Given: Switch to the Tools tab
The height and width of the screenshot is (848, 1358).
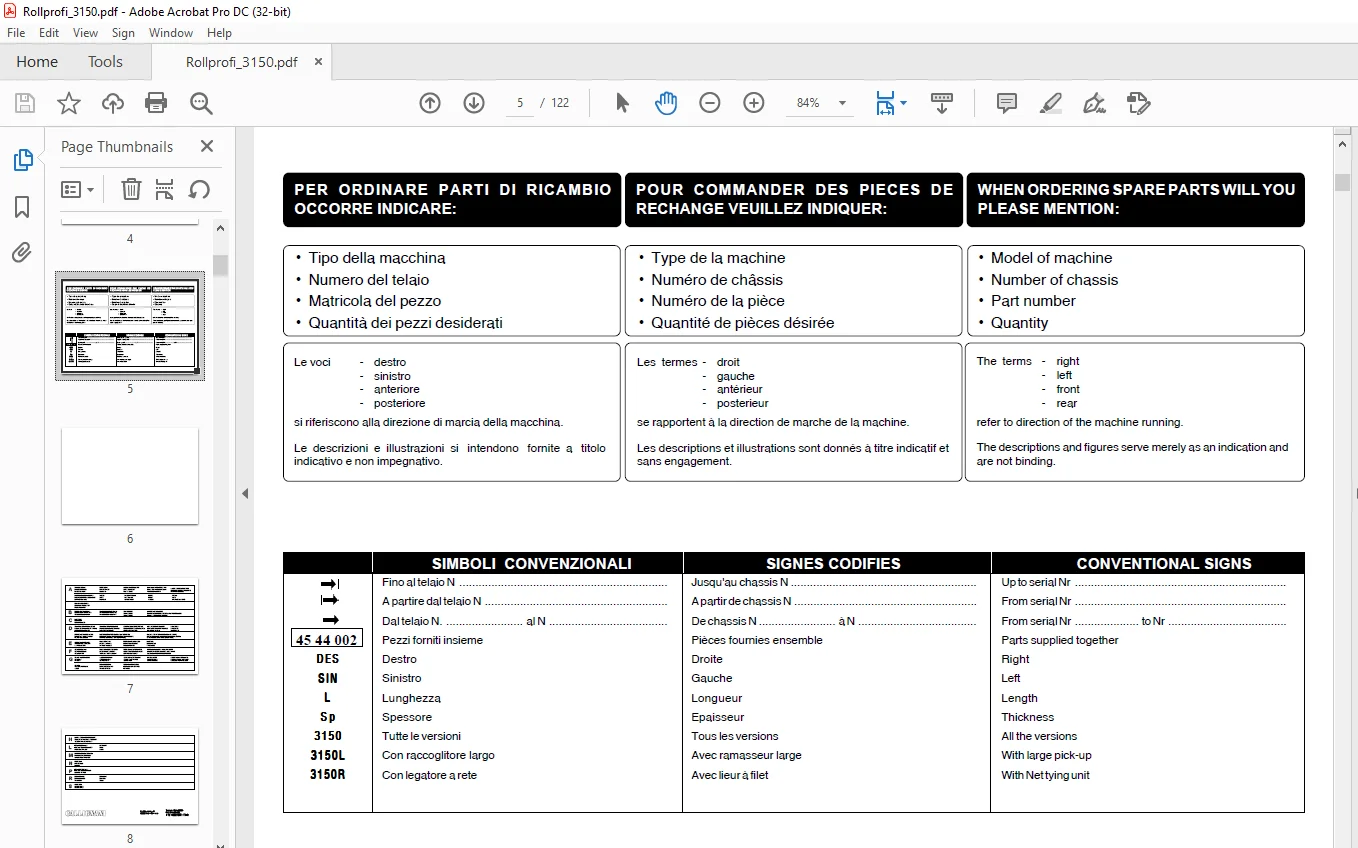Looking at the screenshot, I should [x=105, y=62].
